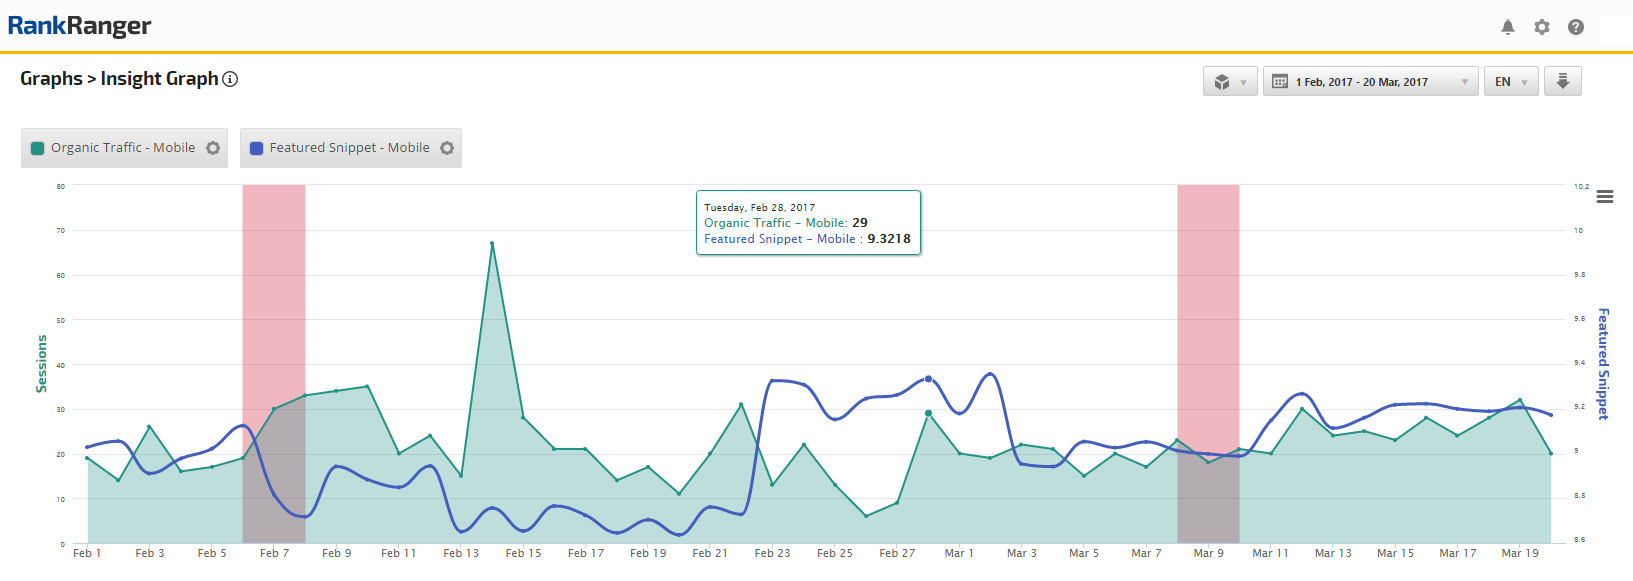Toggle the Organic Traffic - Mobile series

[x=123, y=148]
